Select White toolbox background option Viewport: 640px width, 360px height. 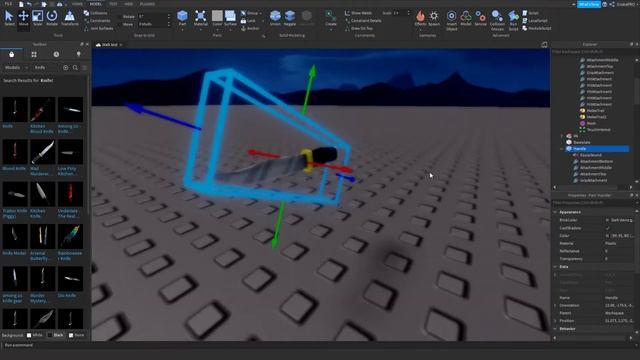click(x=29, y=335)
